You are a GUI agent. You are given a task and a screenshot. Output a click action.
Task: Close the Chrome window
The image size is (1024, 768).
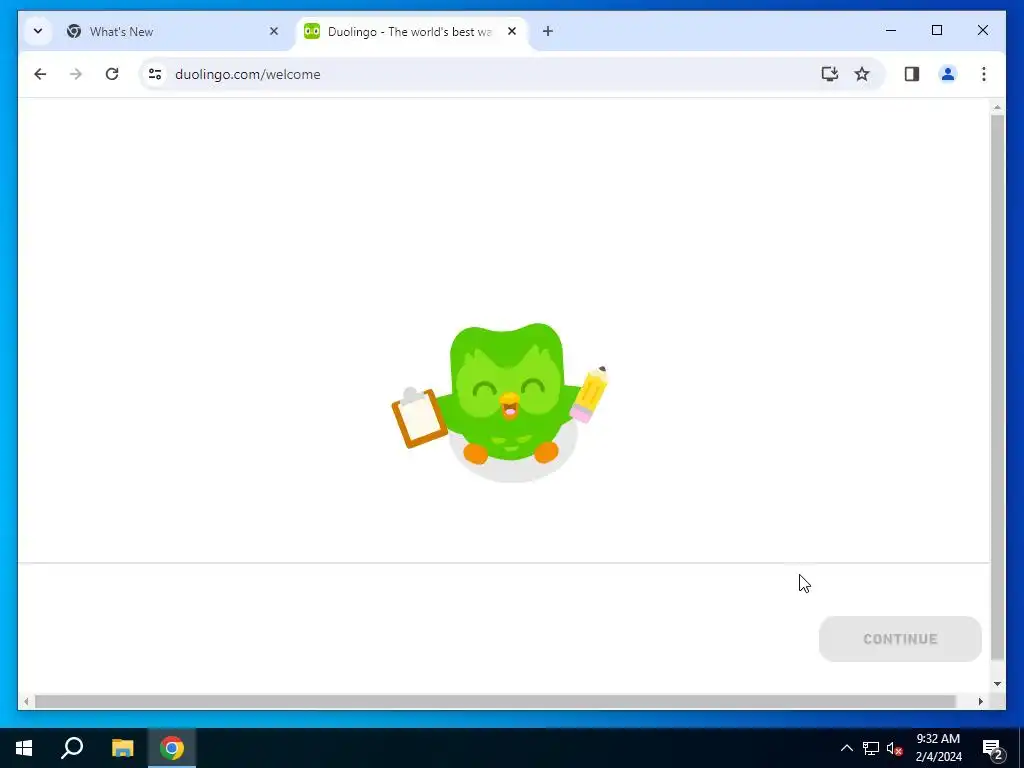[982, 30]
